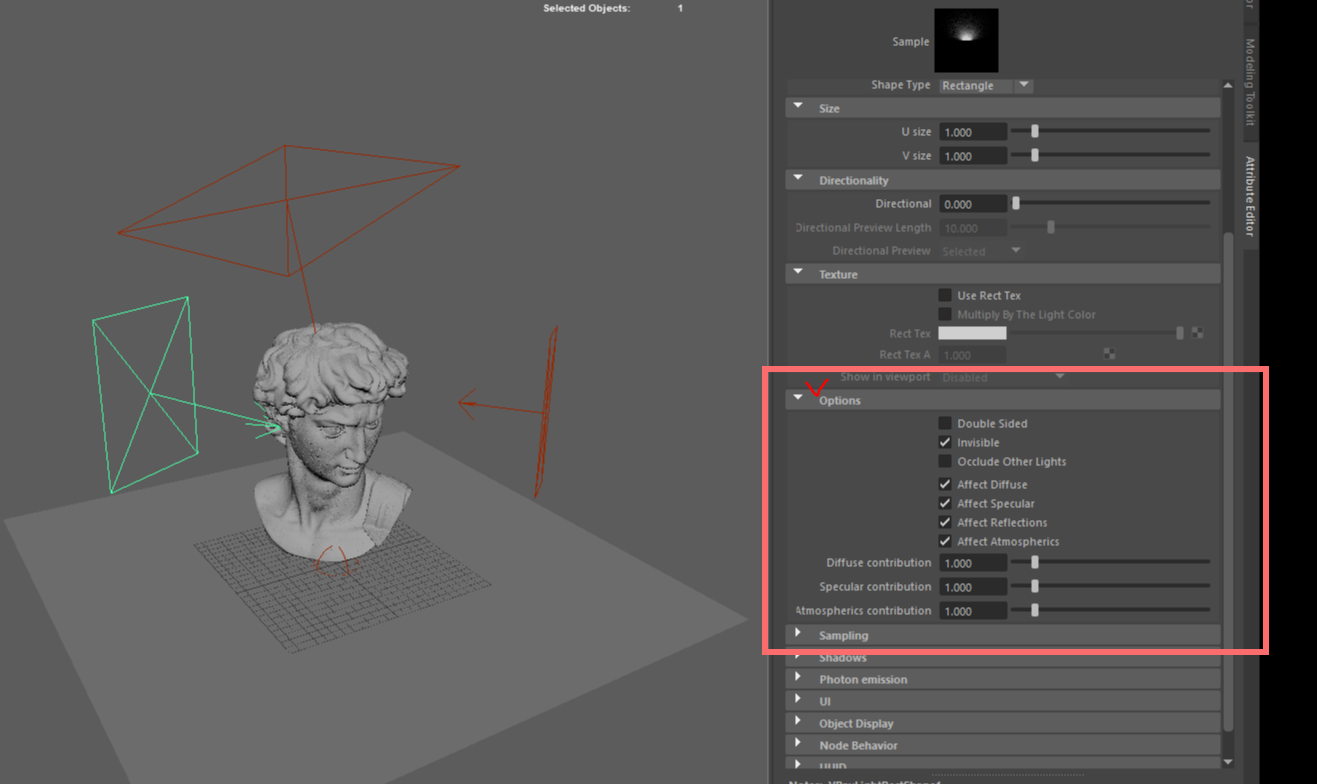Click the V size value field
Viewport: 1317px width, 784px height.
[973, 156]
